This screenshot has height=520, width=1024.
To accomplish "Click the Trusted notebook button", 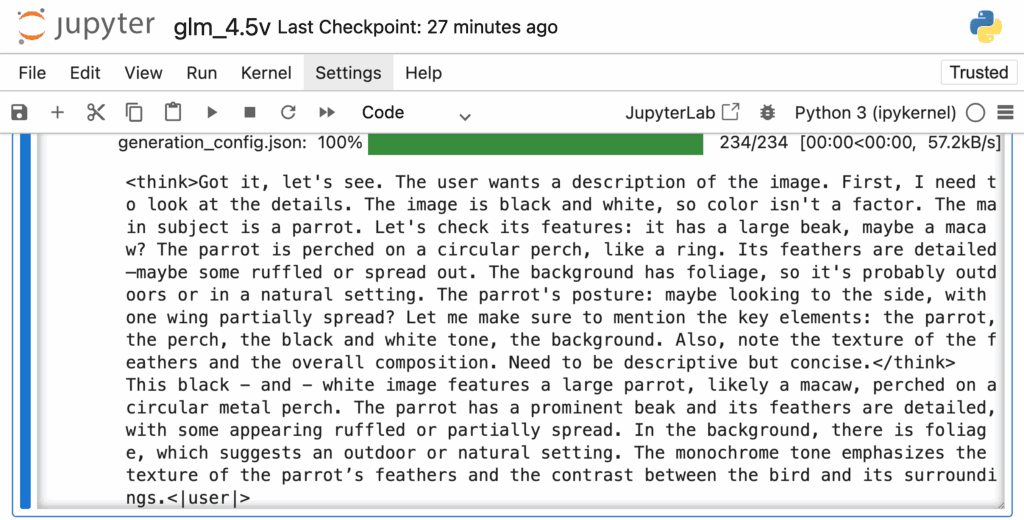I will [978, 73].
